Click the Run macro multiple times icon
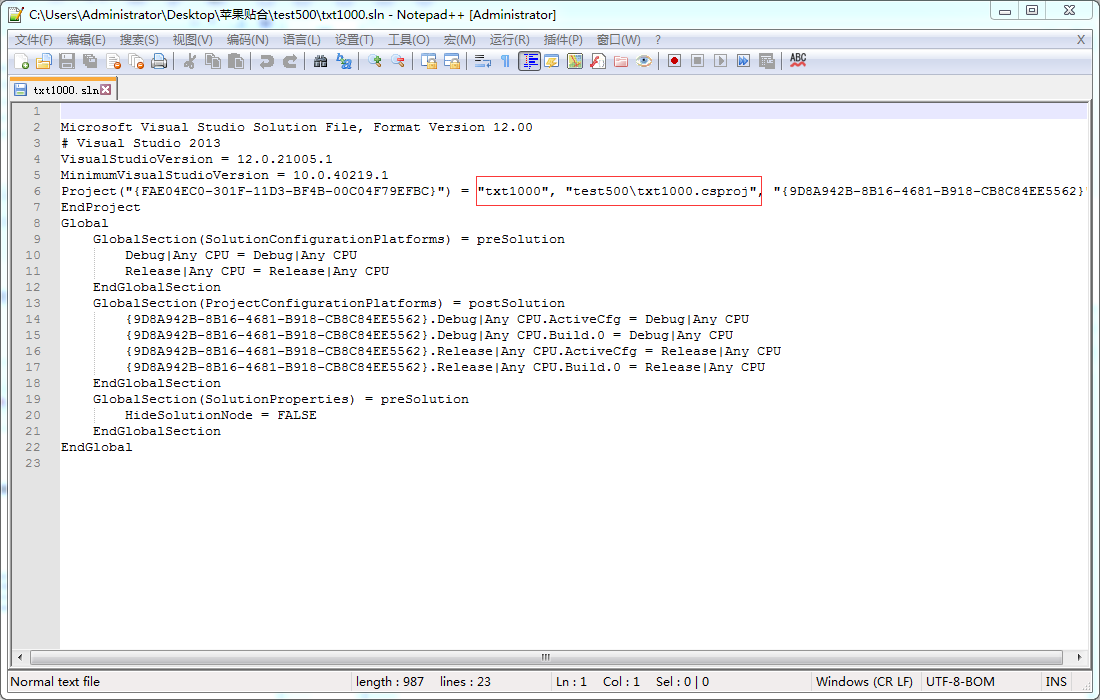The height and width of the screenshot is (700, 1100). 744,61
